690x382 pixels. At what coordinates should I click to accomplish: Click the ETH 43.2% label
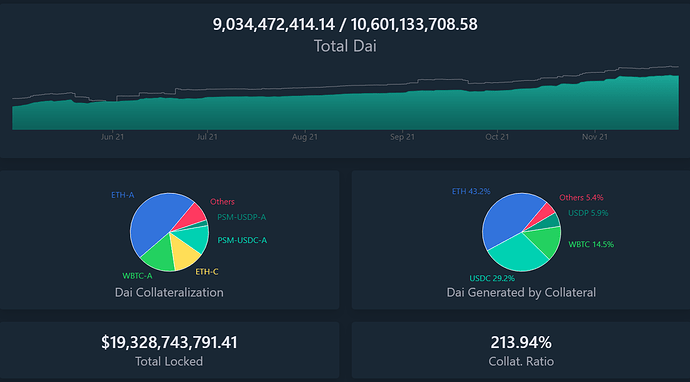coord(471,191)
